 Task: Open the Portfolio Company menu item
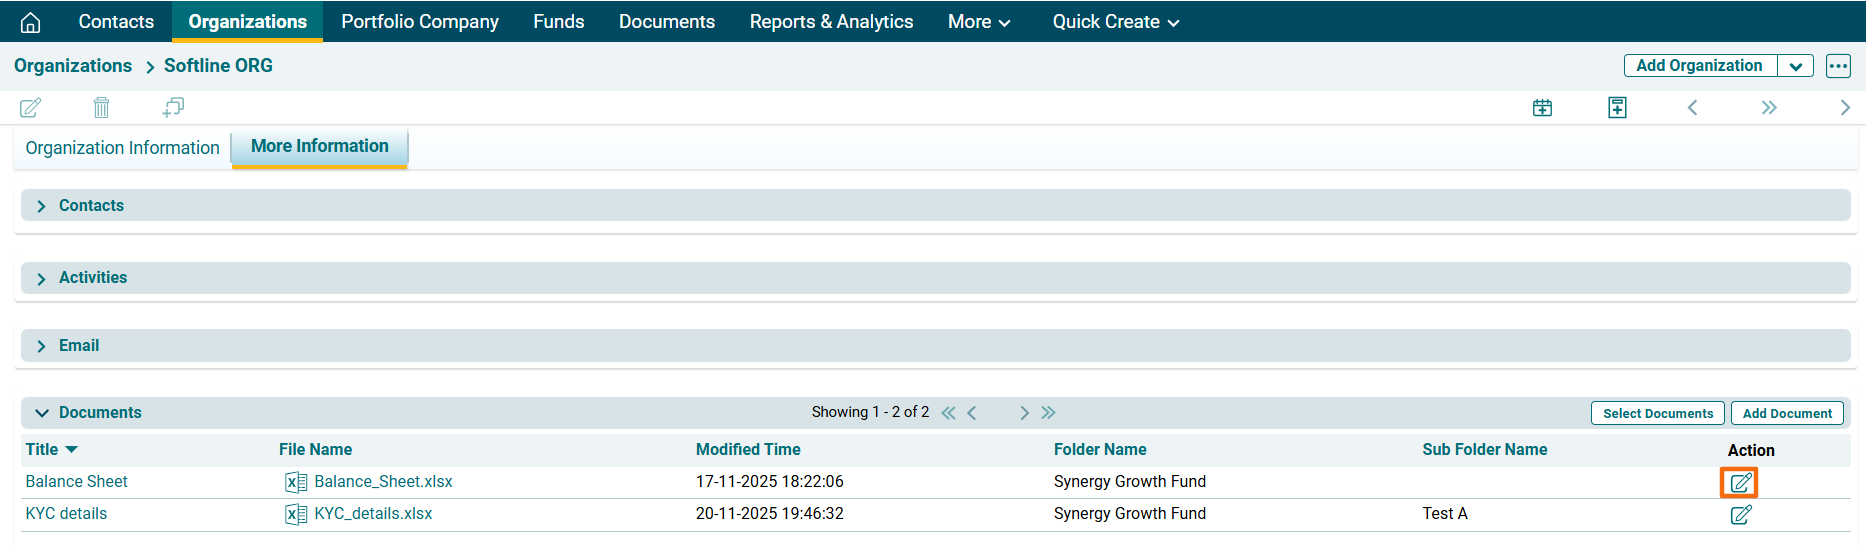[x=420, y=22]
